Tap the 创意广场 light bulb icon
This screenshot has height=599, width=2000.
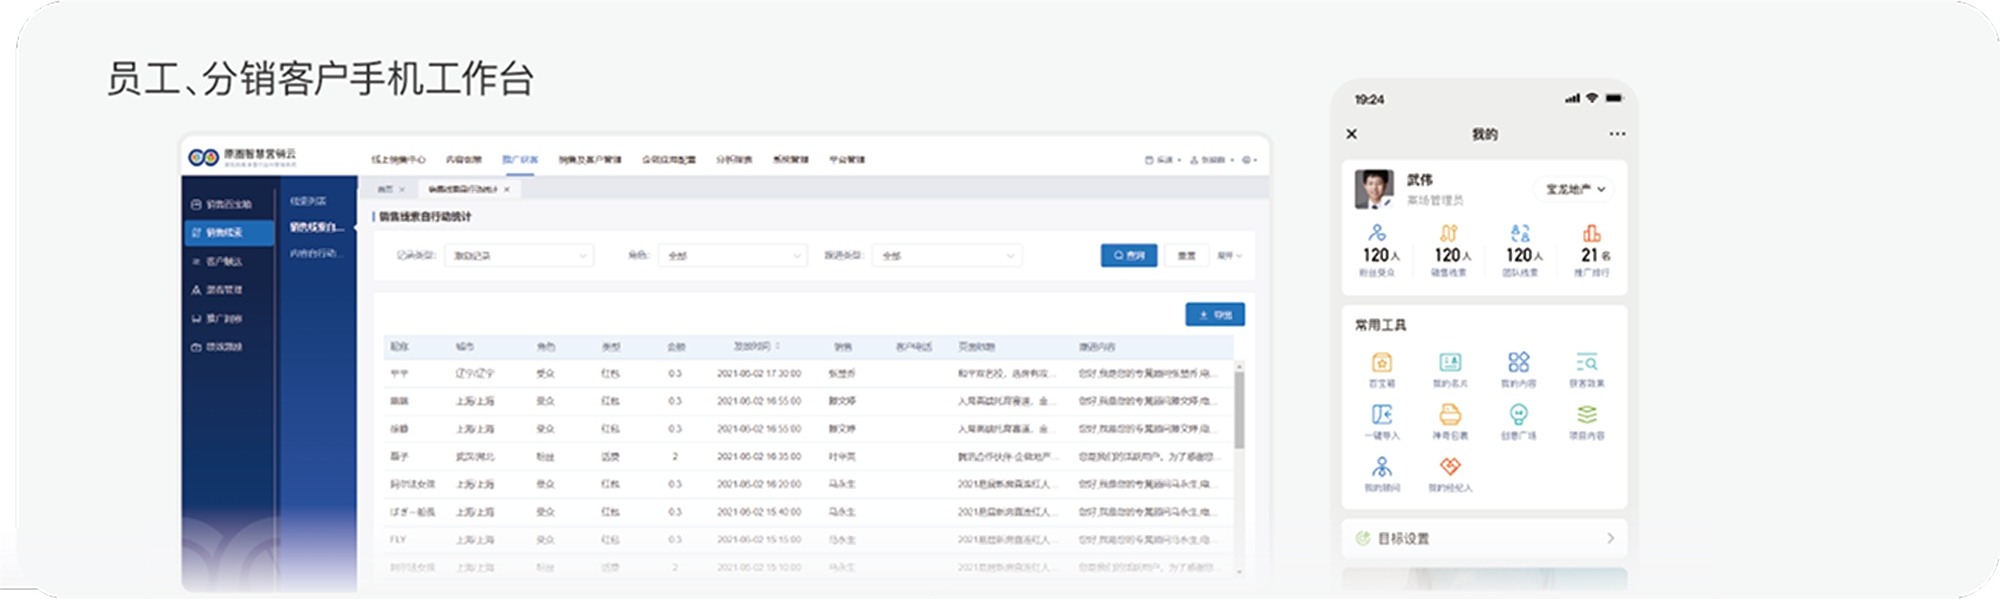click(x=1518, y=415)
